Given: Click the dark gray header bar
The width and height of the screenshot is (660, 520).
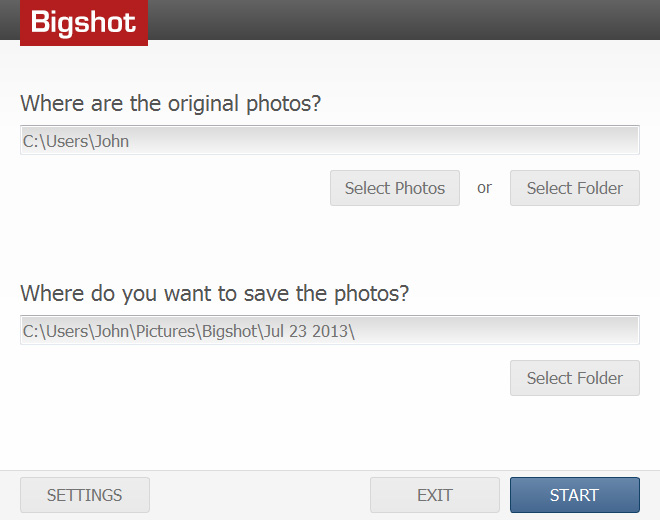Looking at the screenshot, I should [x=330, y=20].
